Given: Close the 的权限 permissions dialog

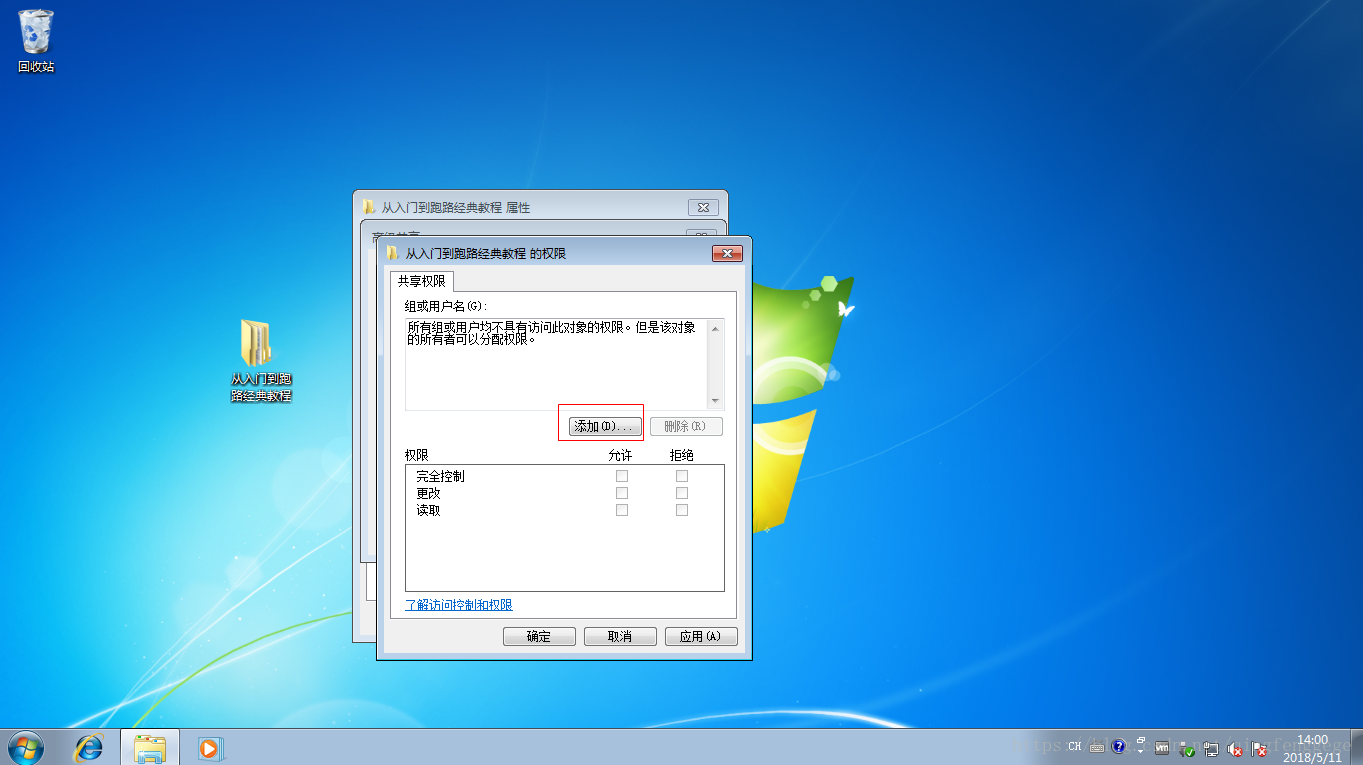Looking at the screenshot, I should pos(727,254).
